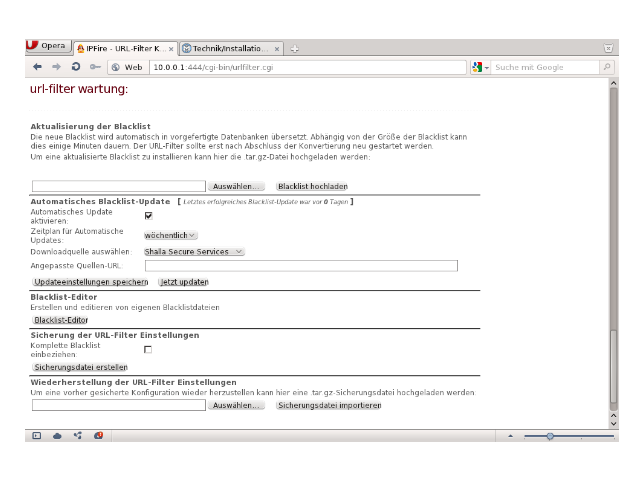Focus the Suche mit Google field
The width and height of the screenshot is (640, 480).
545,67
